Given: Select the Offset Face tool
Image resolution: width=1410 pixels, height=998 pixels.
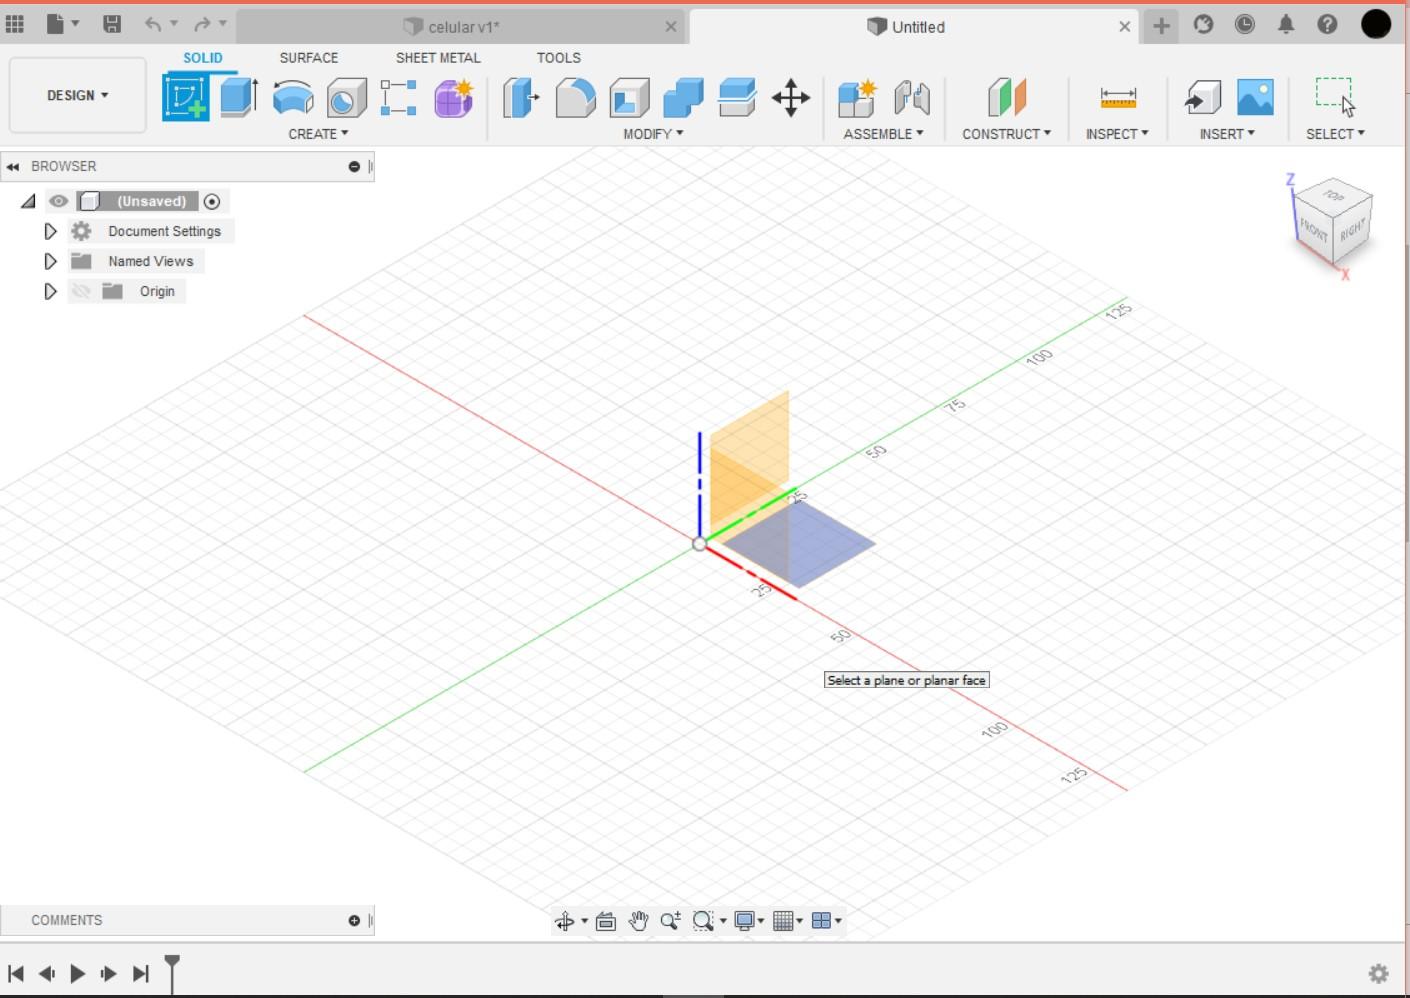Looking at the screenshot, I should tap(737, 98).
